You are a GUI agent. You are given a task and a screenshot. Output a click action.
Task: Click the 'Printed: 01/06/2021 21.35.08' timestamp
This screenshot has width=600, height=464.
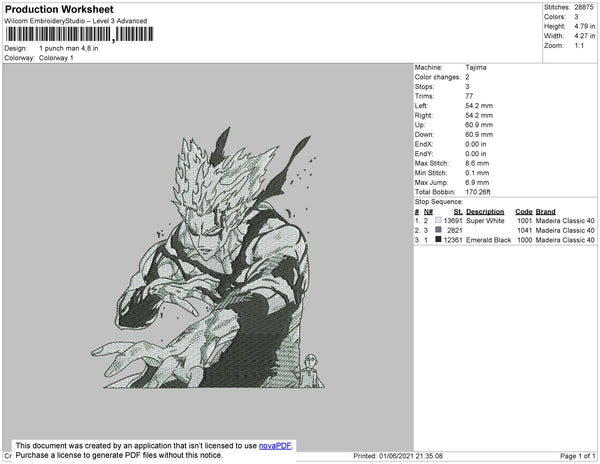(398, 456)
